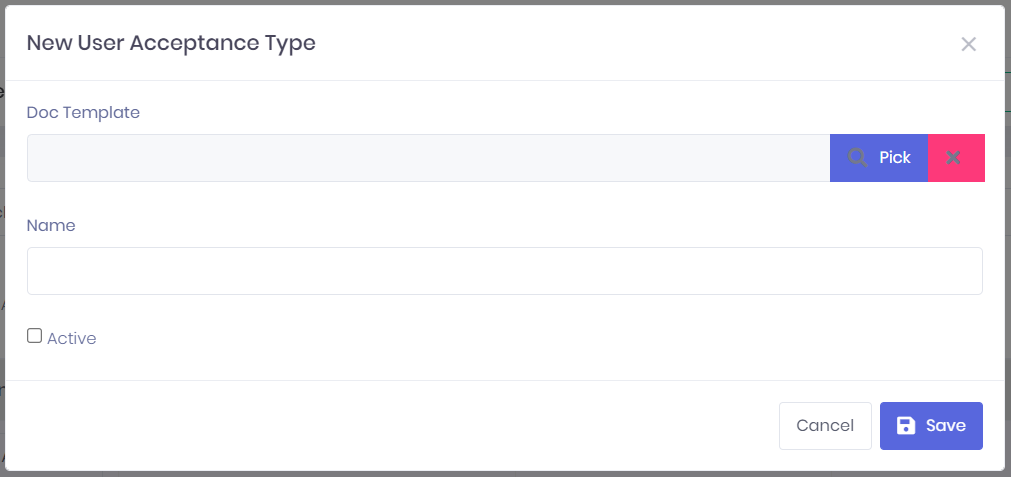The width and height of the screenshot is (1011, 477).
Task: Click the Save text label
Action: tap(945, 426)
